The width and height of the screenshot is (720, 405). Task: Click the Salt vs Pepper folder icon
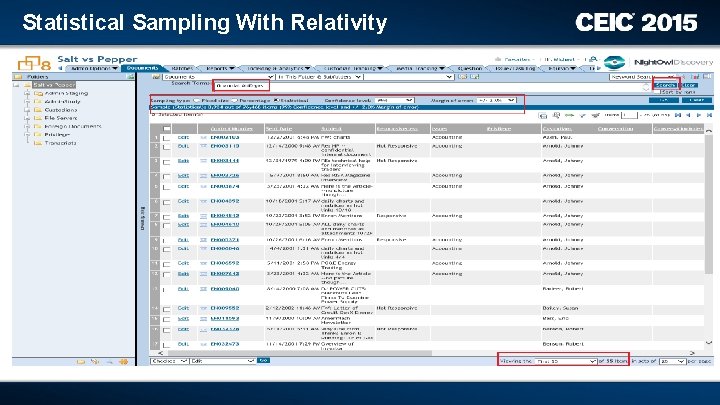[x=28, y=85]
